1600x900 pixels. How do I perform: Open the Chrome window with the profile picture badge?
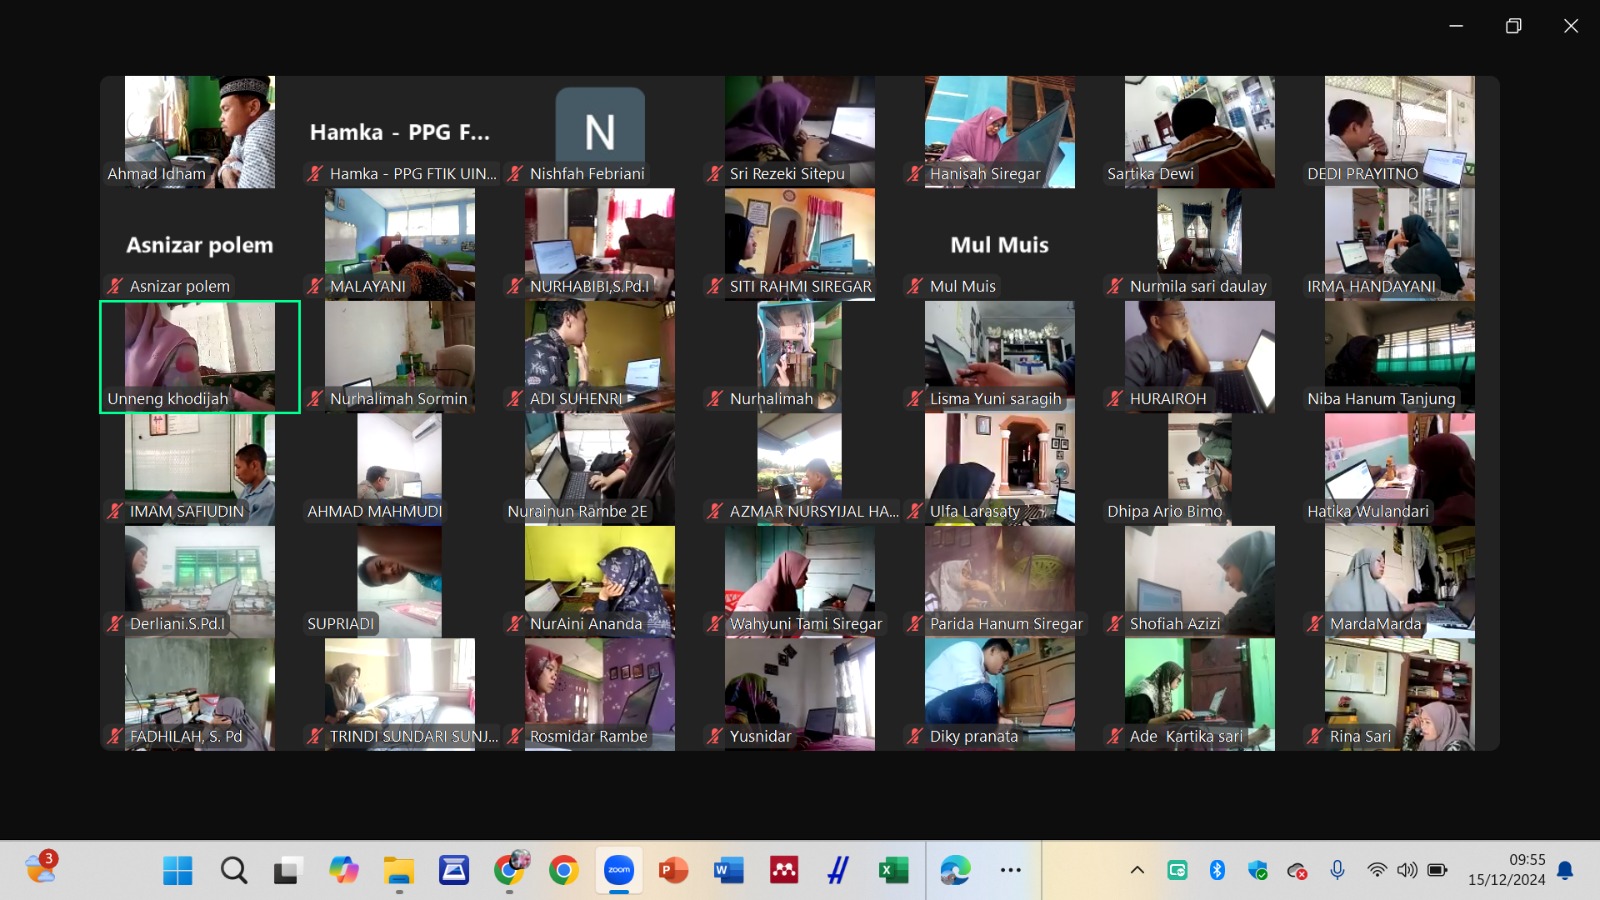click(x=510, y=870)
